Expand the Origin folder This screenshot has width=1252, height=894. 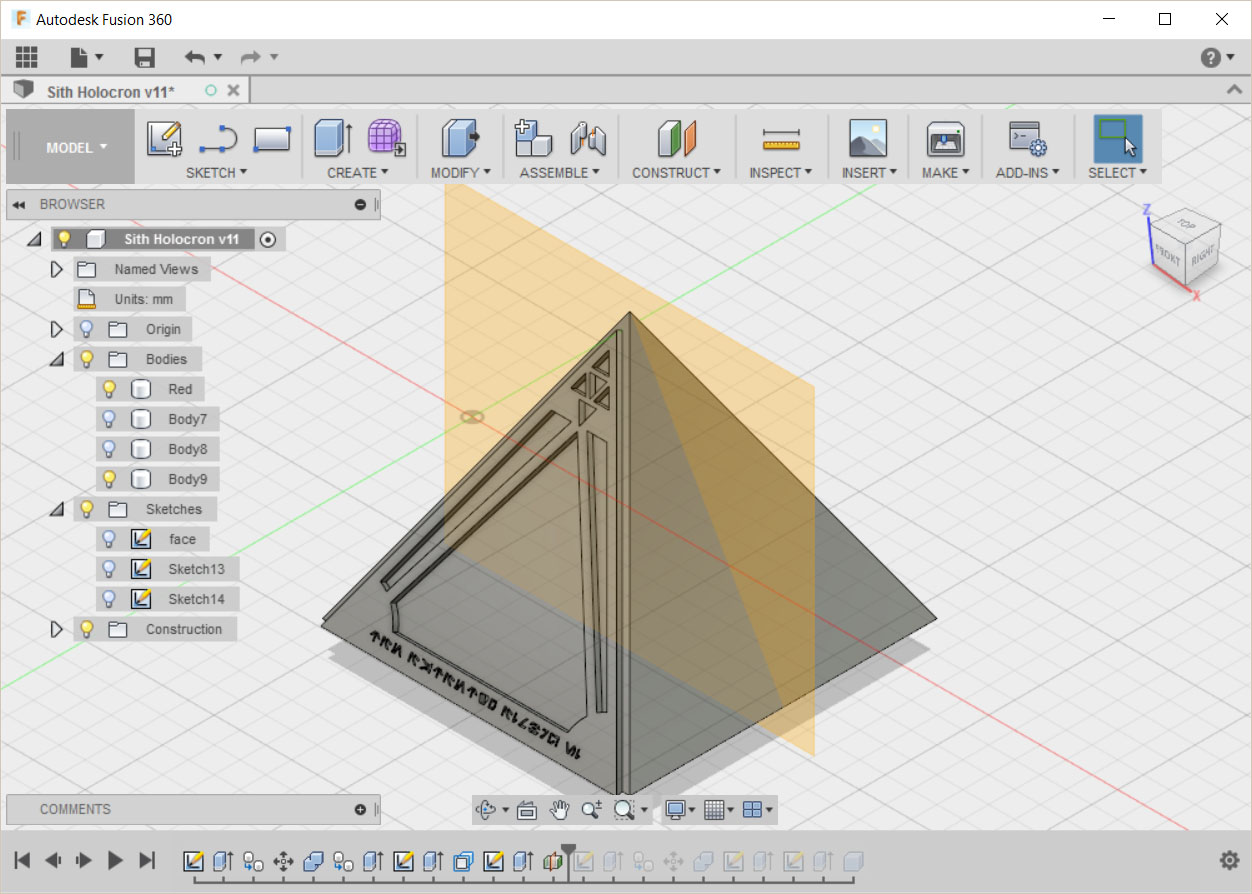pos(56,329)
